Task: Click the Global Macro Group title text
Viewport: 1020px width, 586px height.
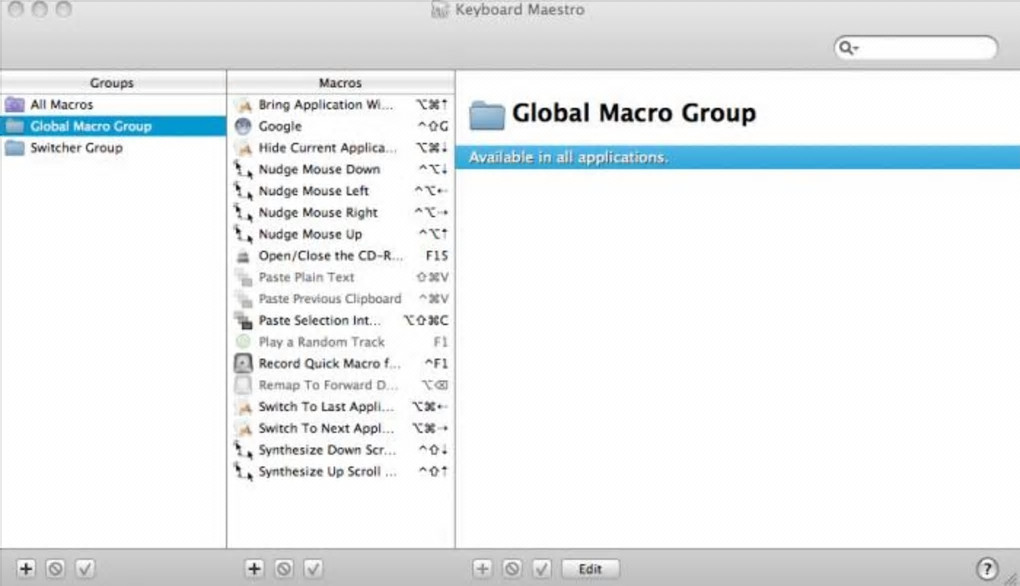Action: click(634, 113)
